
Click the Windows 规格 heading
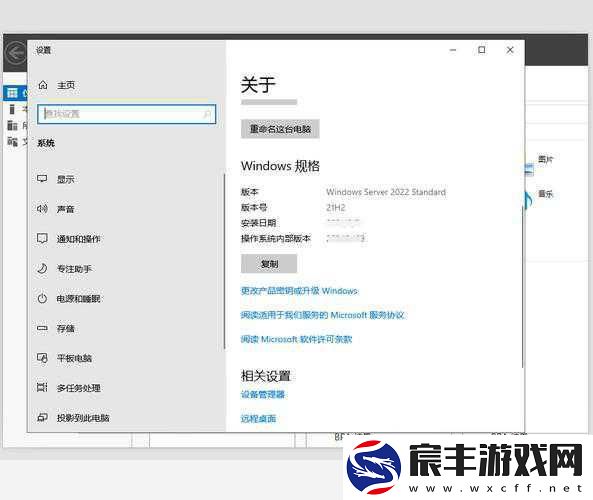pos(280,166)
